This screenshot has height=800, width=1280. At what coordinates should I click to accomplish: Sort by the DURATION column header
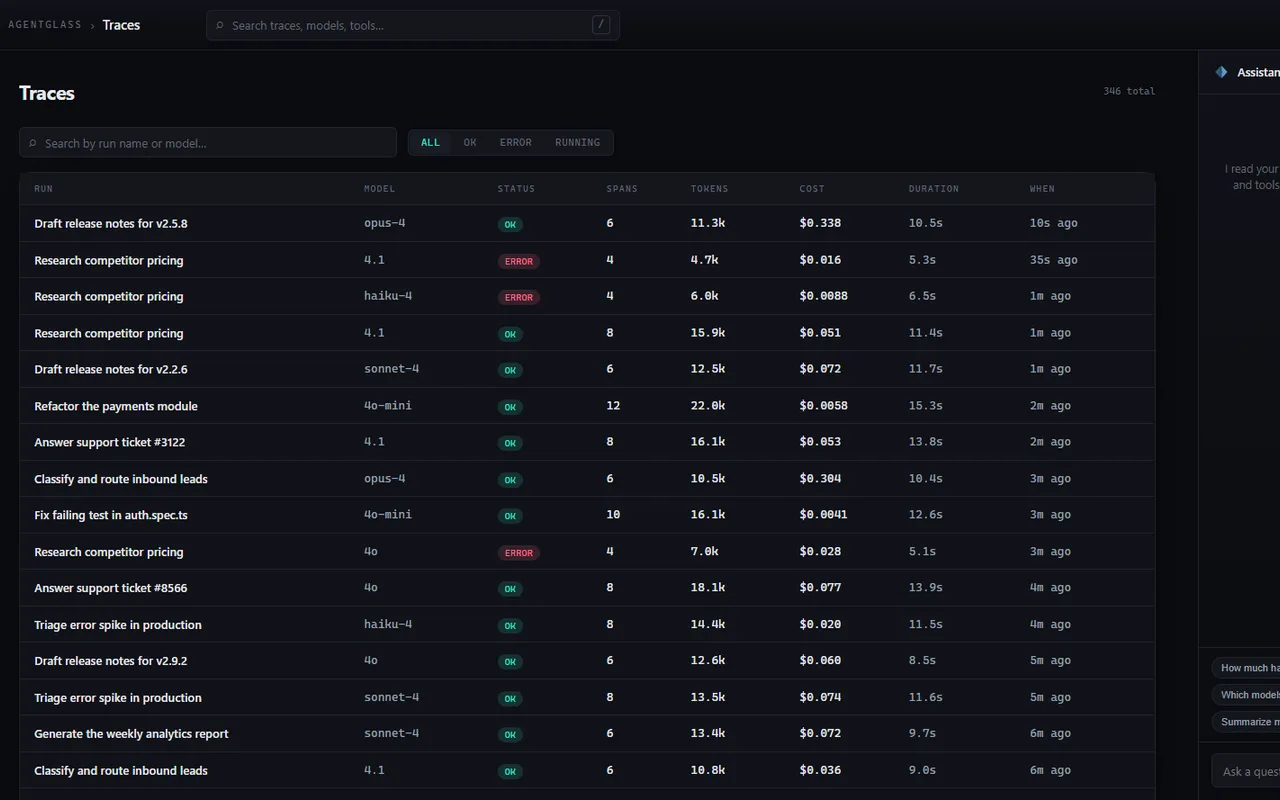point(934,189)
